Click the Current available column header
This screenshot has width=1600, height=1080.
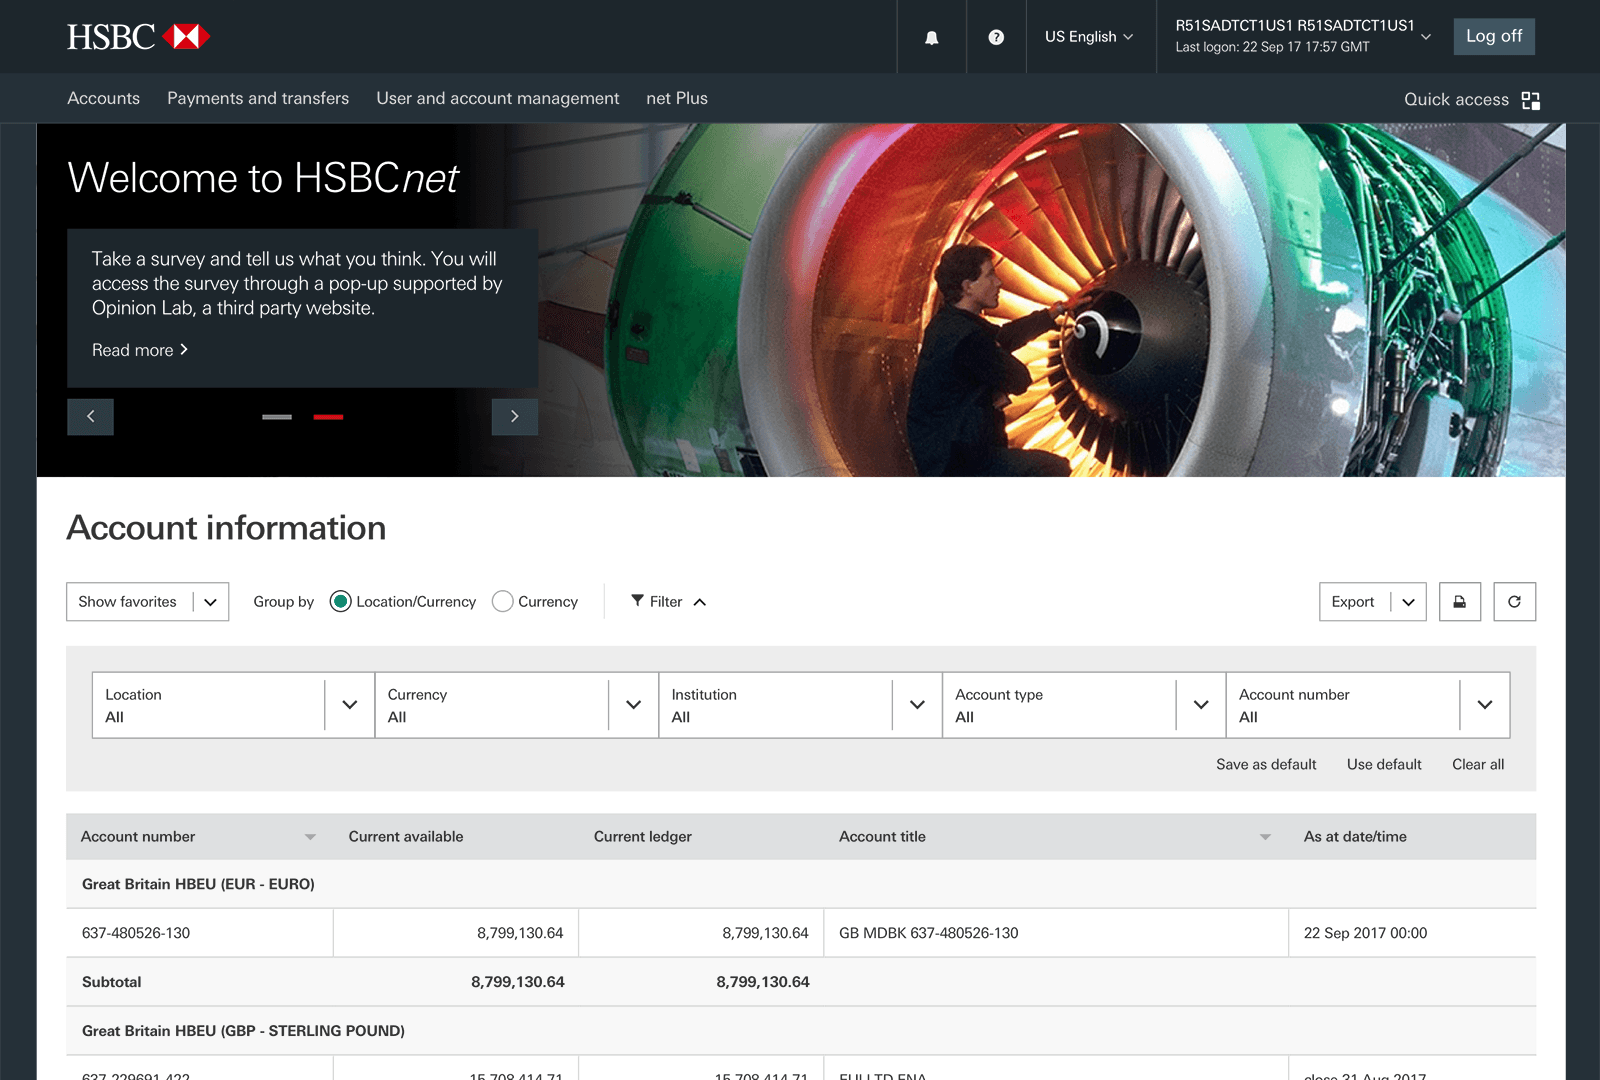[406, 837]
